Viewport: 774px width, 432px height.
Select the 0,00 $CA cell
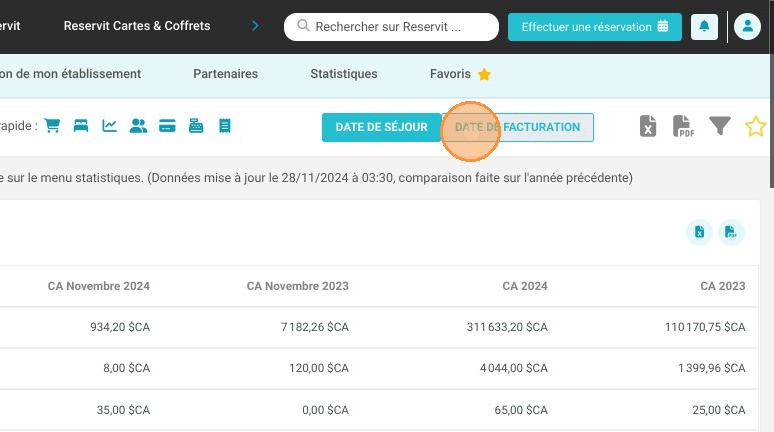[x=325, y=410]
